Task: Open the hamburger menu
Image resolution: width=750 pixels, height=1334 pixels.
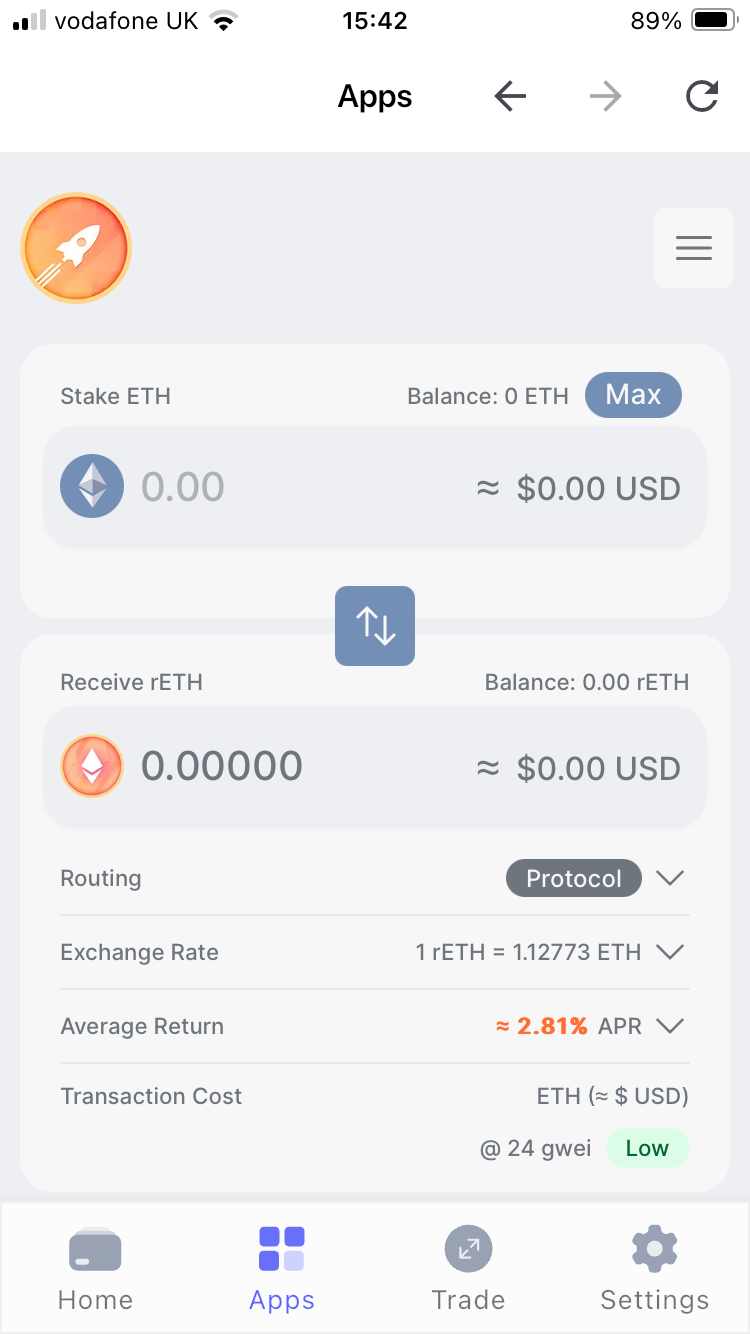Action: 693,248
